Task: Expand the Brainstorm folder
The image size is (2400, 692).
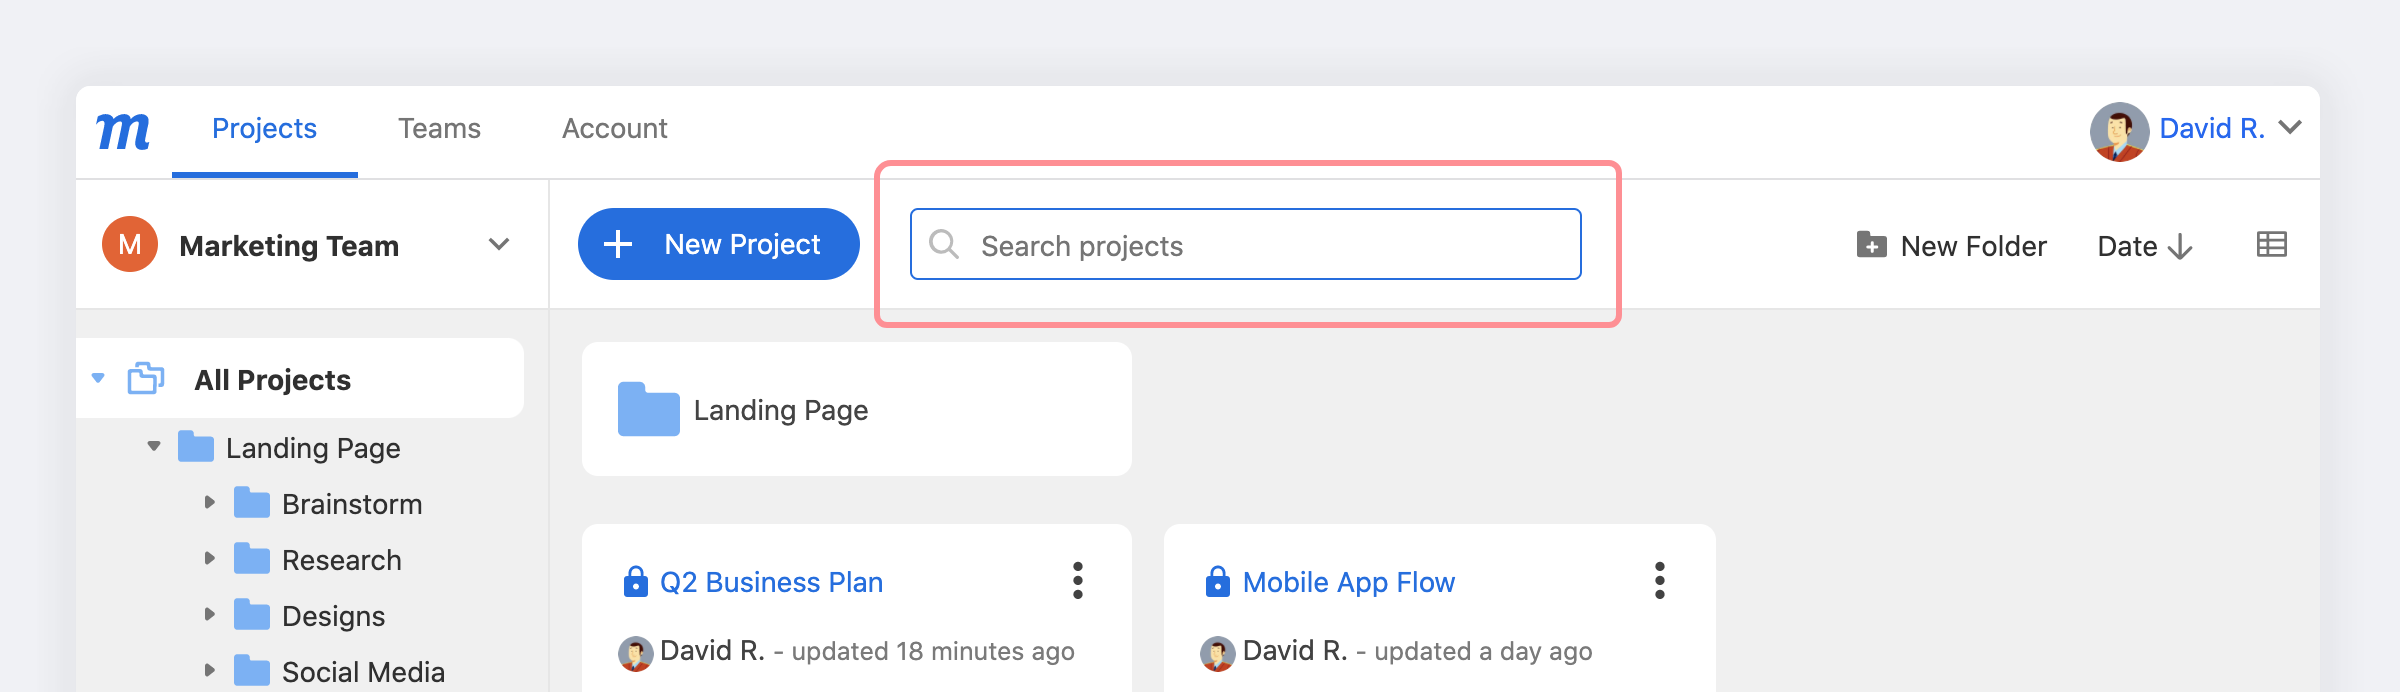Action: (x=209, y=502)
